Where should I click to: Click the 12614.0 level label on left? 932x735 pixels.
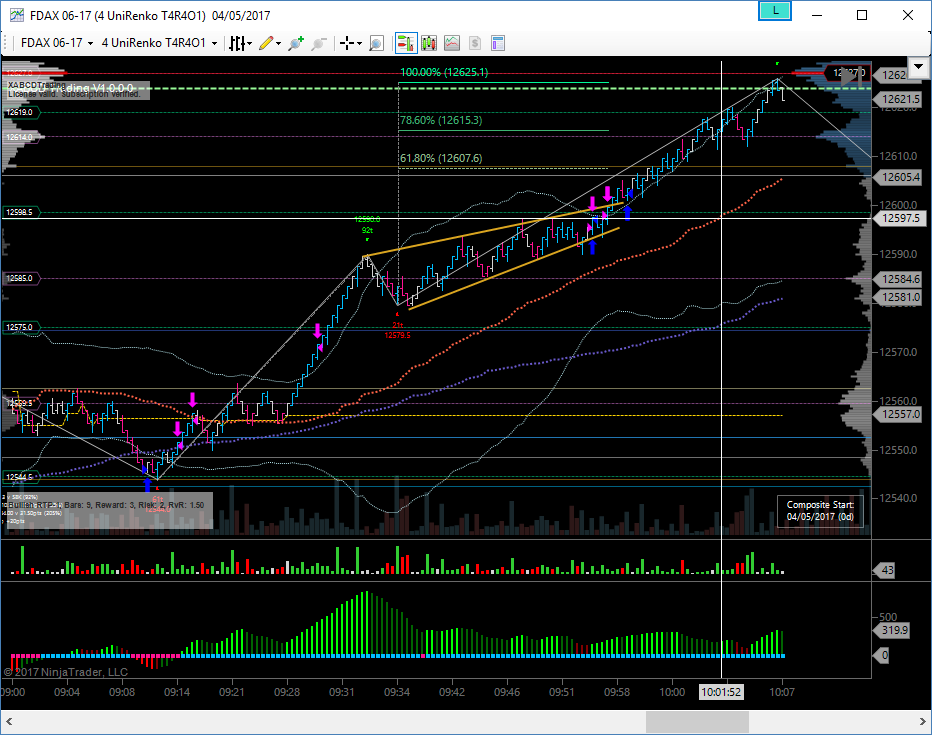21,137
